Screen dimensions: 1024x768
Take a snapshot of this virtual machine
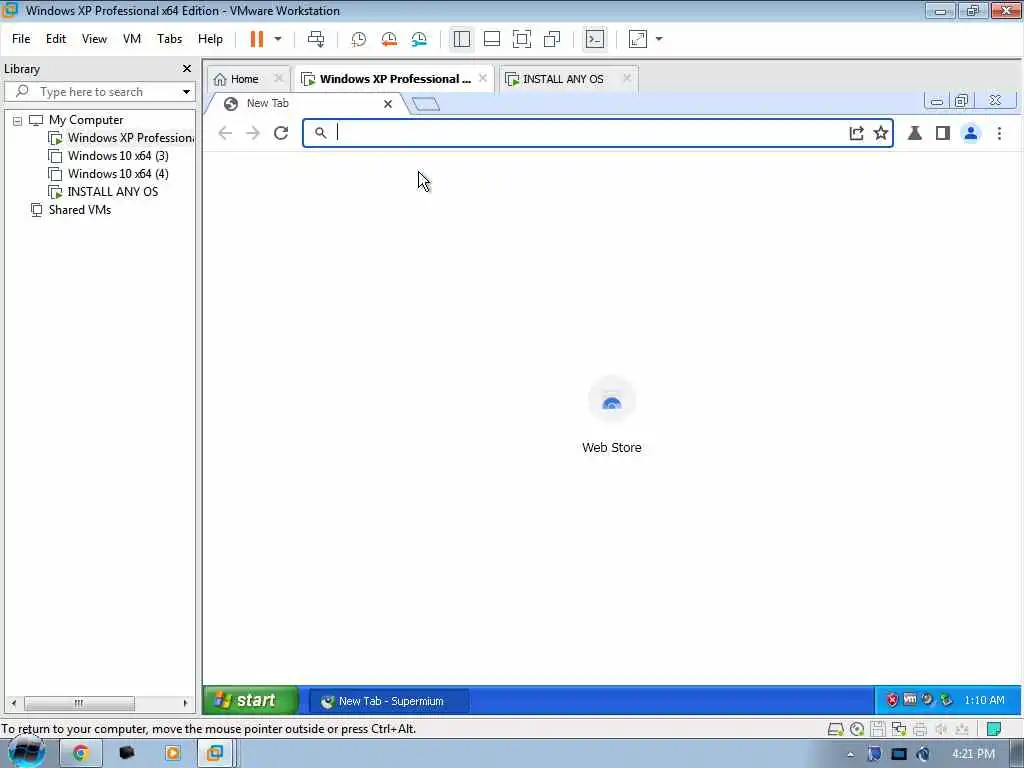(x=359, y=39)
